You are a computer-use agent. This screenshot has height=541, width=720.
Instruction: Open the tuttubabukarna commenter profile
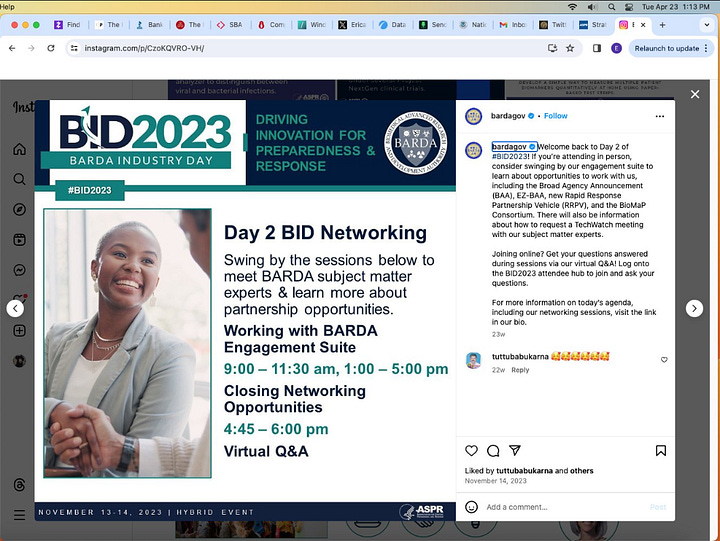tap(520, 356)
